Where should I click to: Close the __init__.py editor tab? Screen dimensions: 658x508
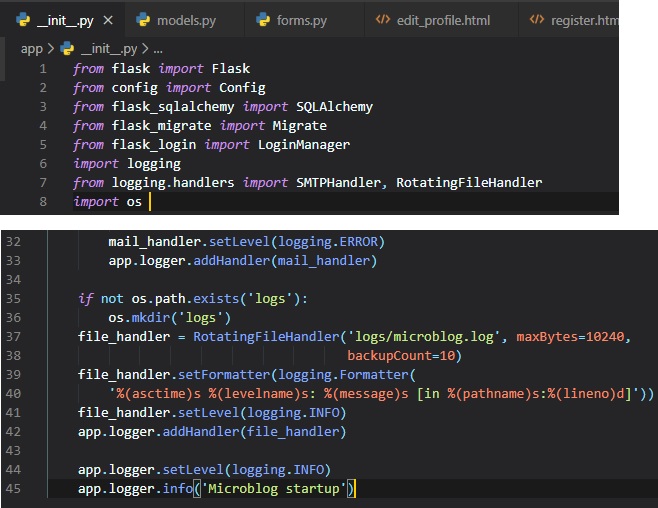click(108, 20)
